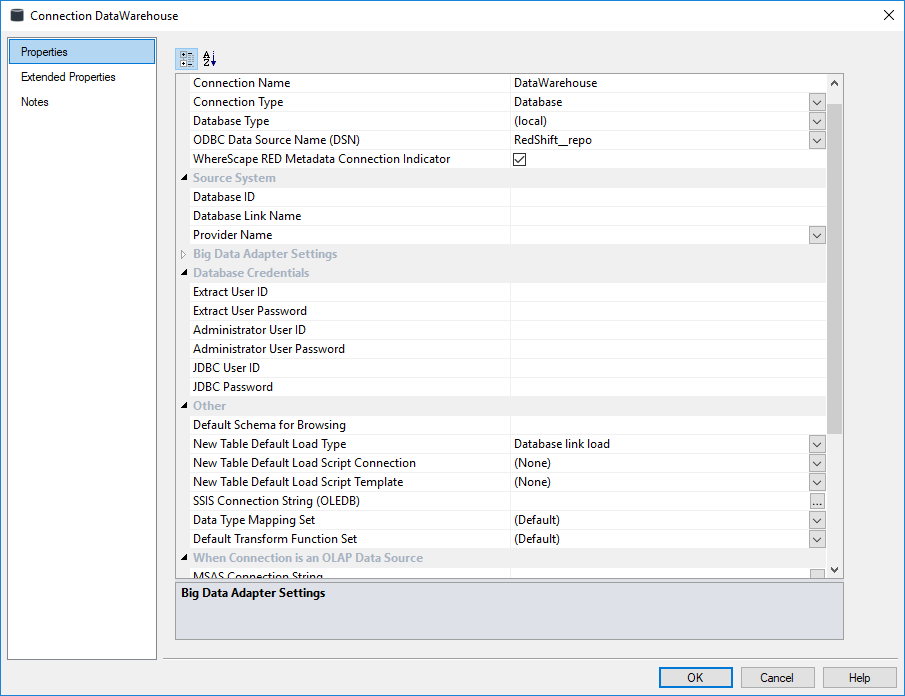Click scrollbar up arrow in property grid
The width and height of the screenshot is (905, 696).
[835, 83]
